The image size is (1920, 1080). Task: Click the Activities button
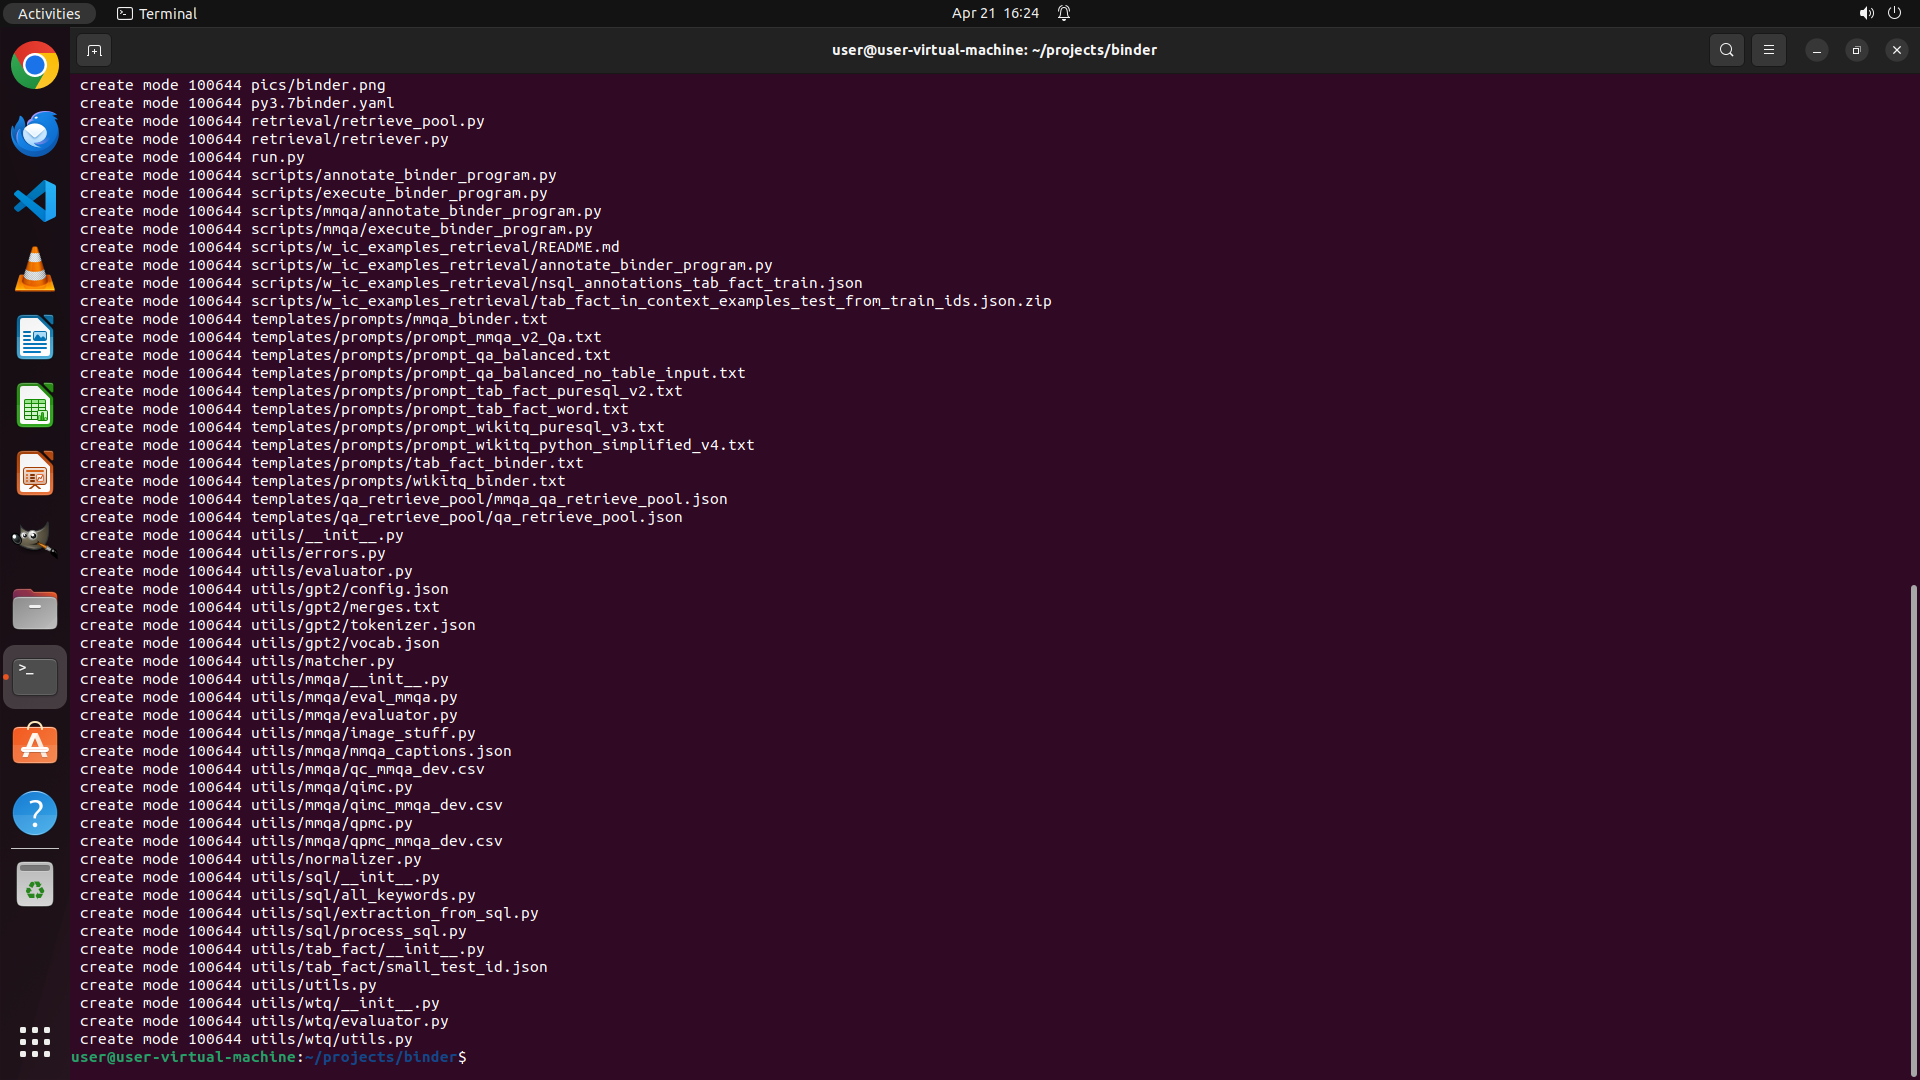49,13
